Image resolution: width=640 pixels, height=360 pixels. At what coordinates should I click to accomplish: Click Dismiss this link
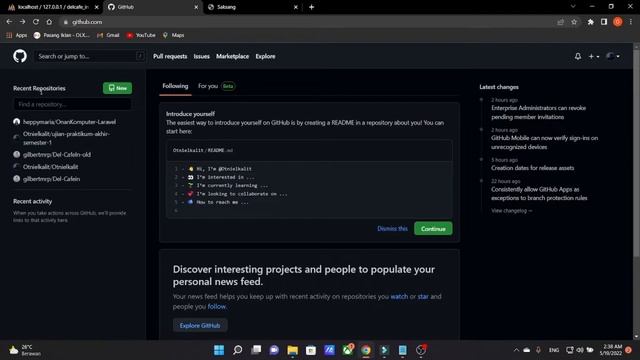(392, 229)
